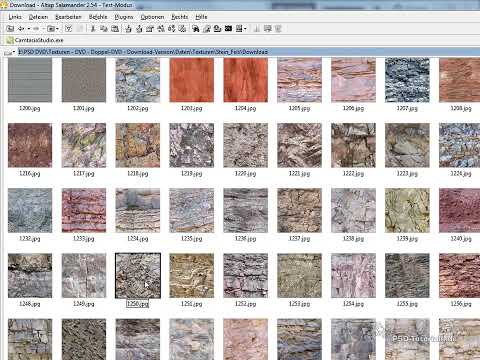The width and height of the screenshot is (480, 360).
Task: Open the Befehle menu
Action: (x=98, y=17)
